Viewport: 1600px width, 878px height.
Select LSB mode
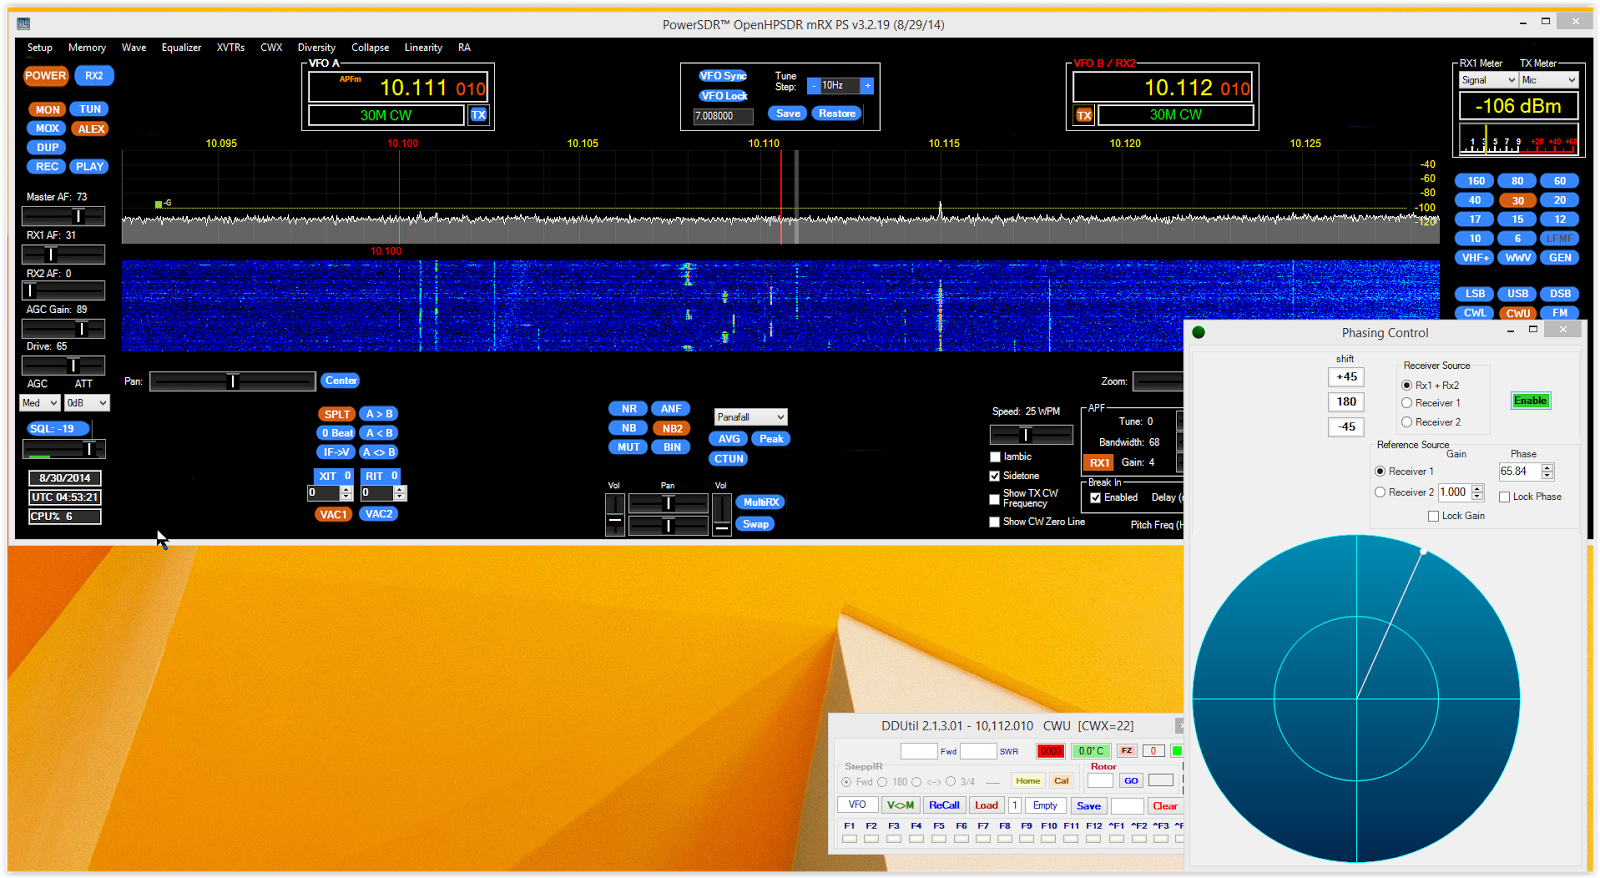click(1475, 293)
